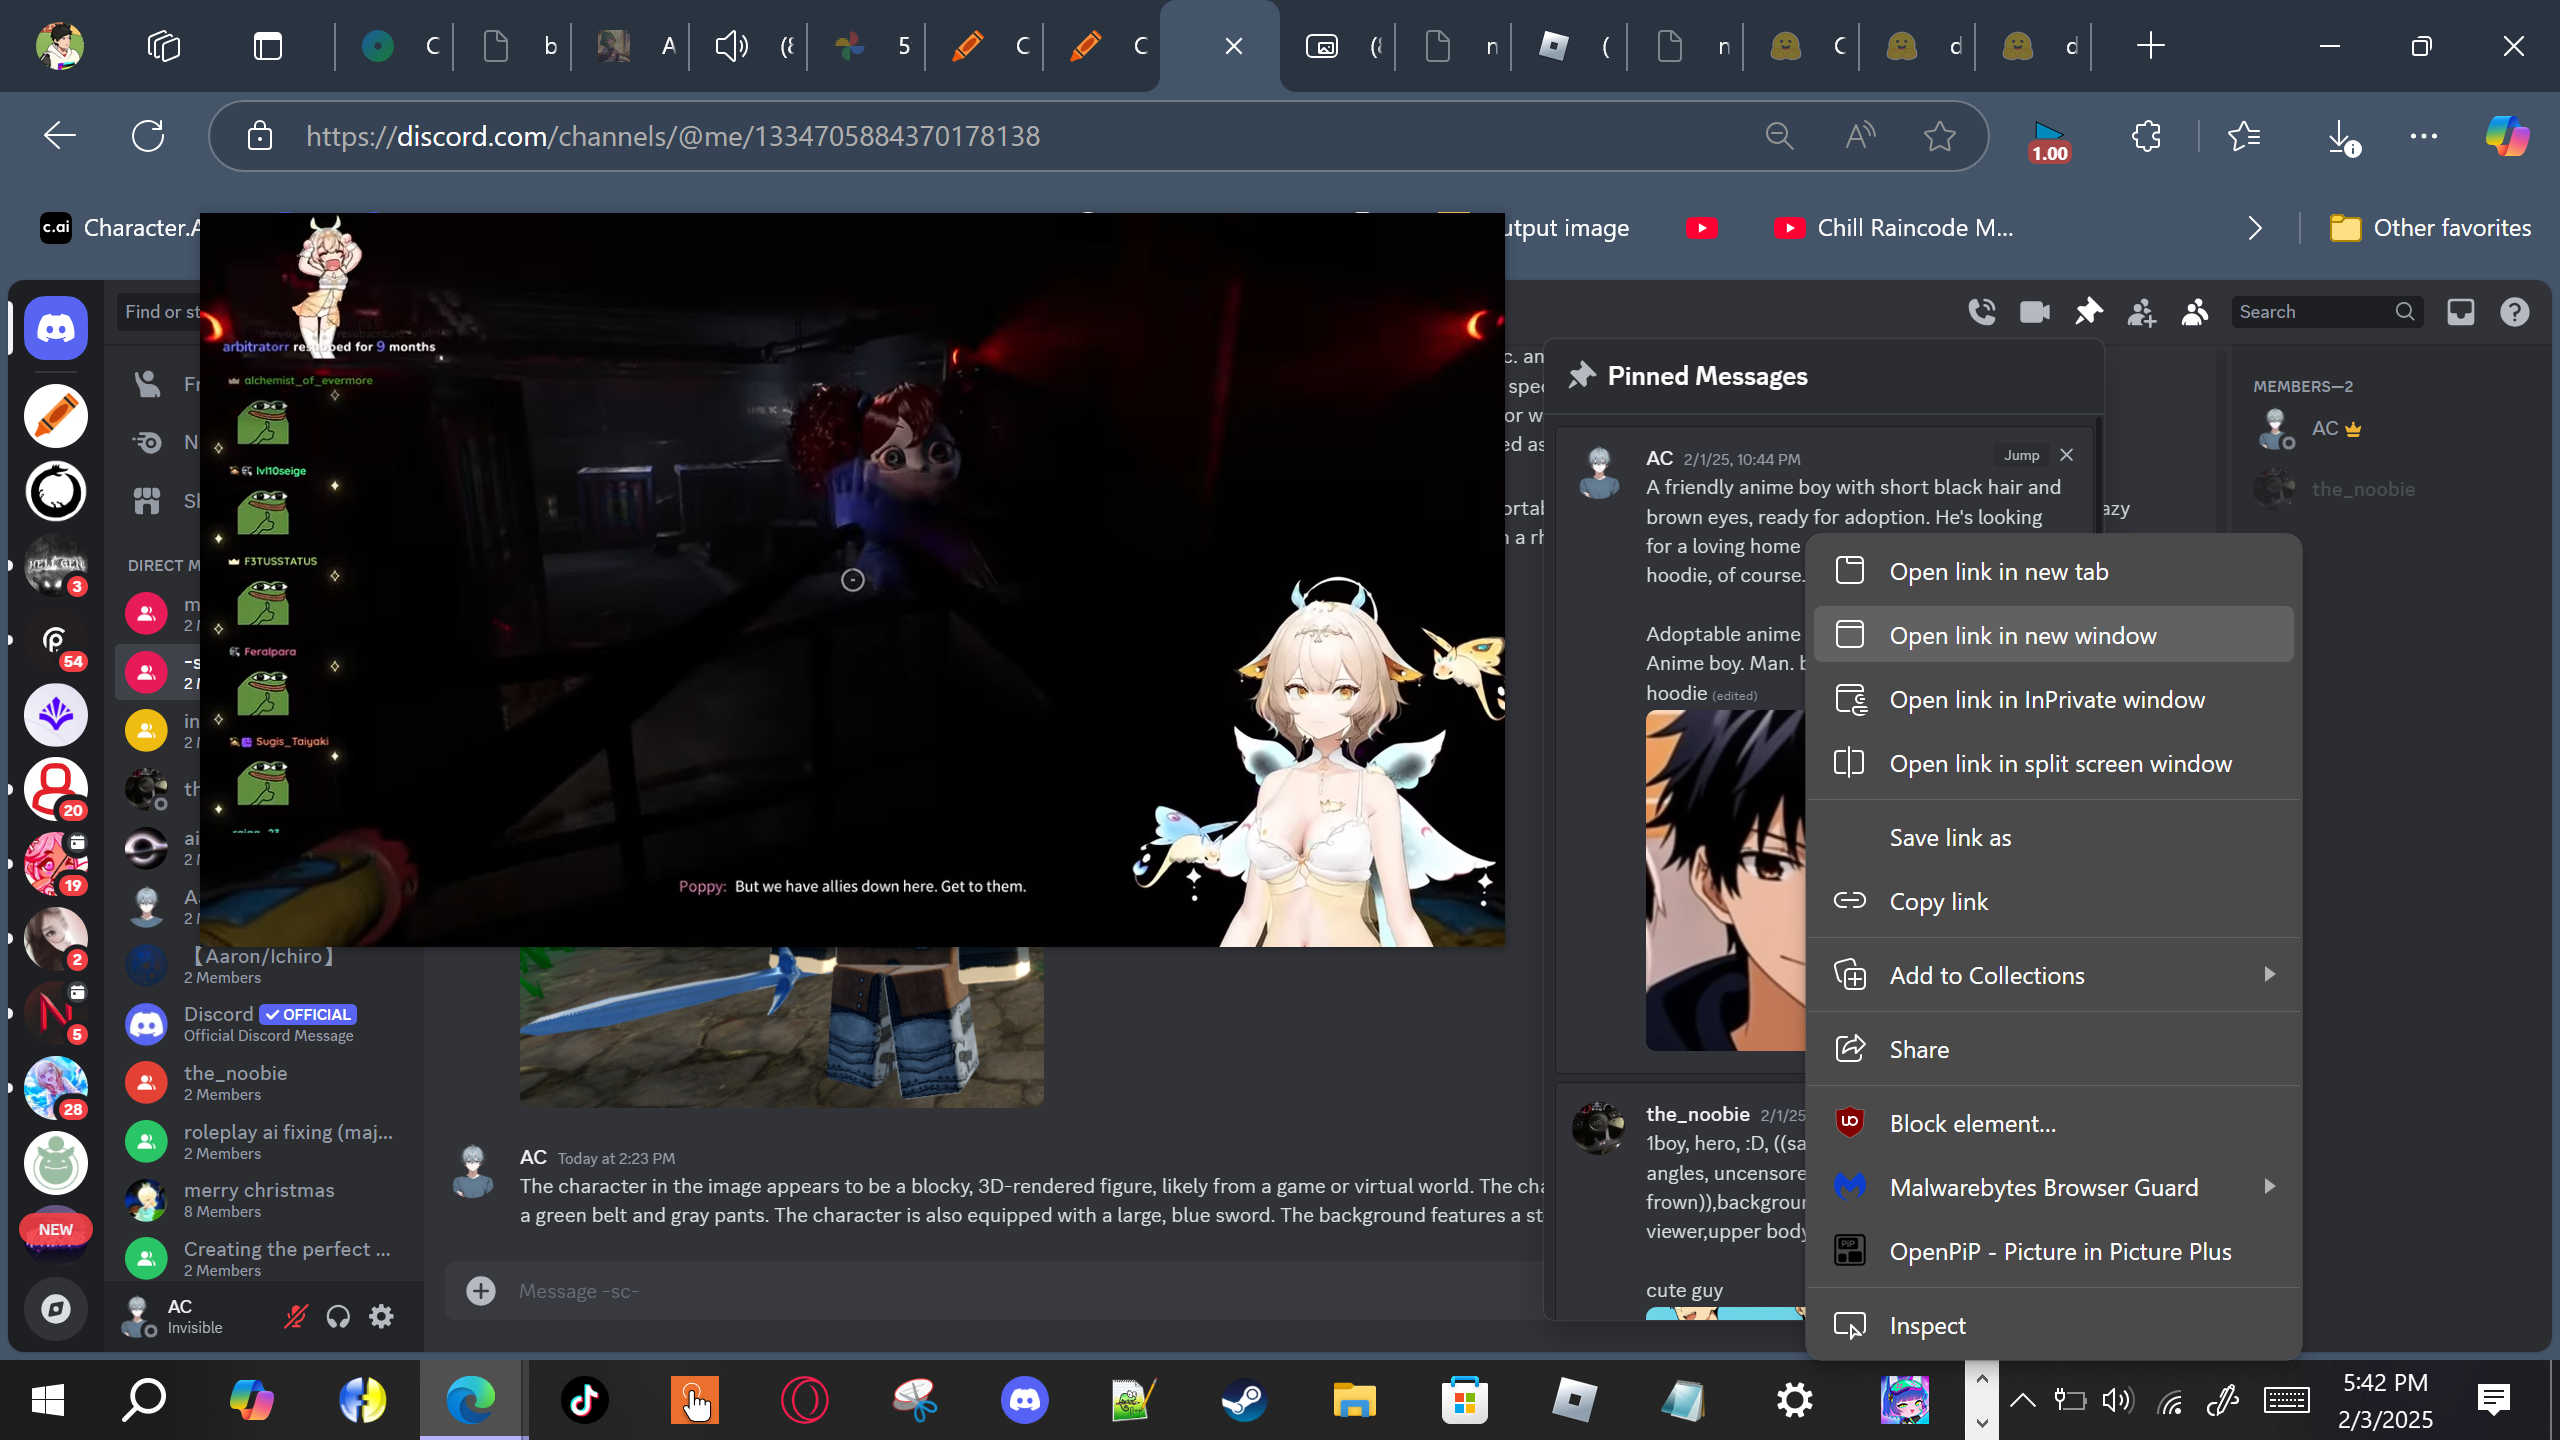This screenshot has height=1440, width=2560.
Task: Toggle deafen headphones in Discord
Action: click(x=338, y=1316)
